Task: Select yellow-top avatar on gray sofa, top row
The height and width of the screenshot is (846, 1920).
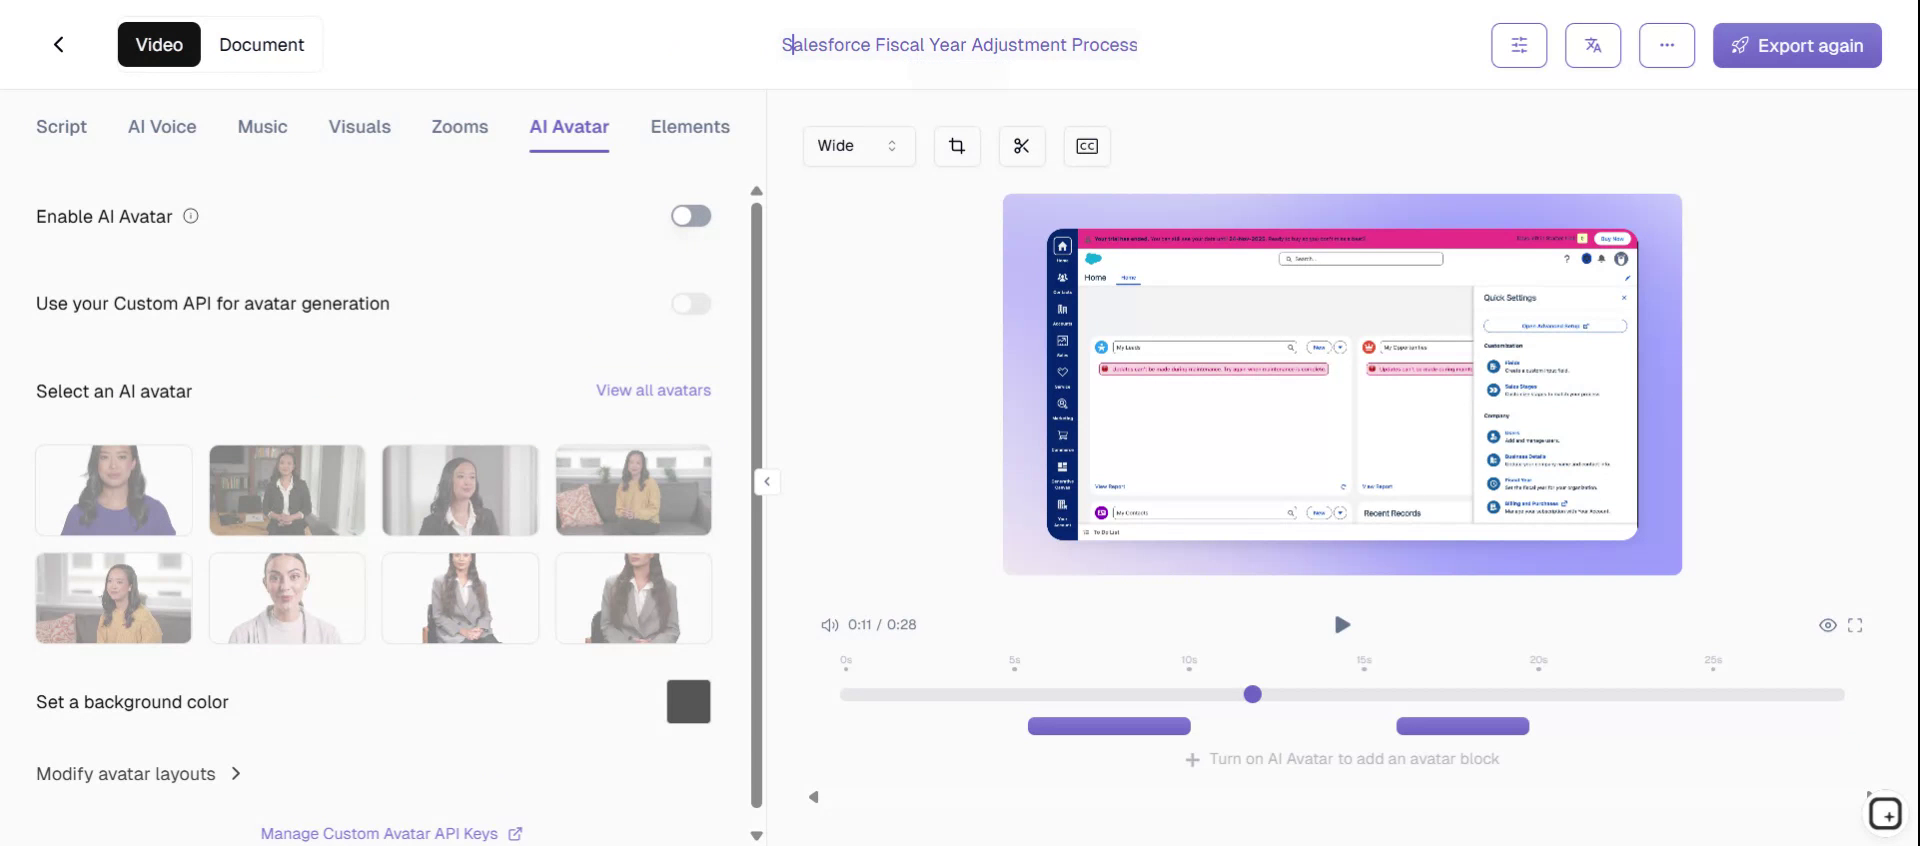Action: pos(634,490)
